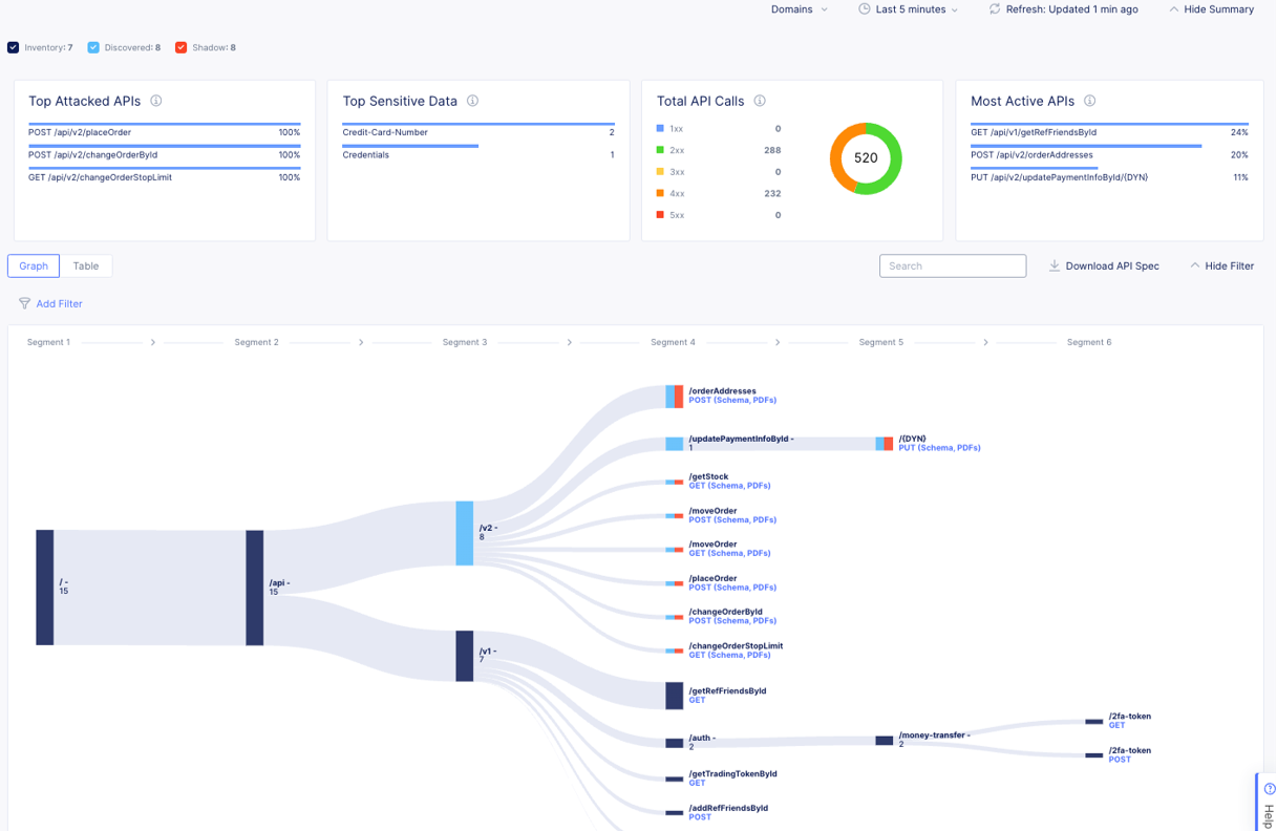Collapse summary with Hide Summary
Screen dimensions: 1277x831
[x=1211, y=9]
